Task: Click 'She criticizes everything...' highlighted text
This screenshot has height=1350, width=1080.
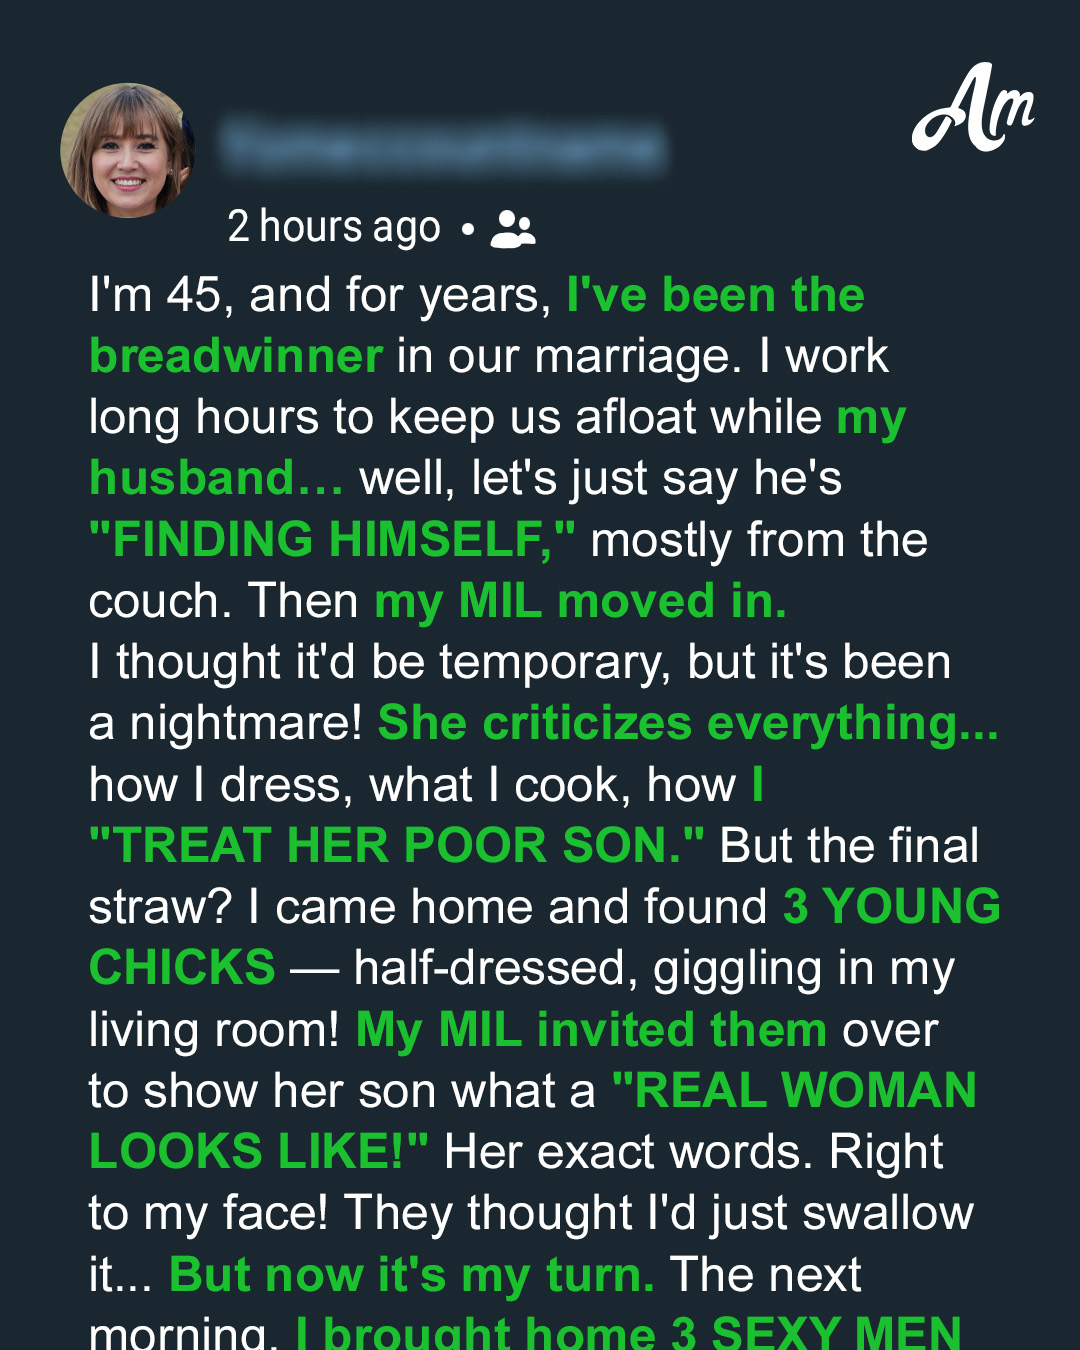Action: pyautogui.click(x=688, y=724)
